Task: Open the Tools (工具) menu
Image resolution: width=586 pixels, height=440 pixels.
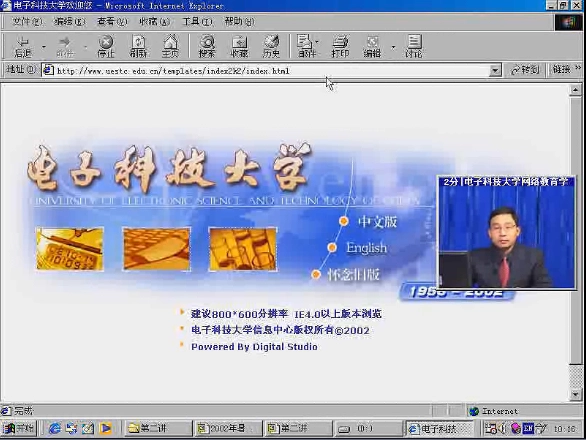Action: pos(197,22)
